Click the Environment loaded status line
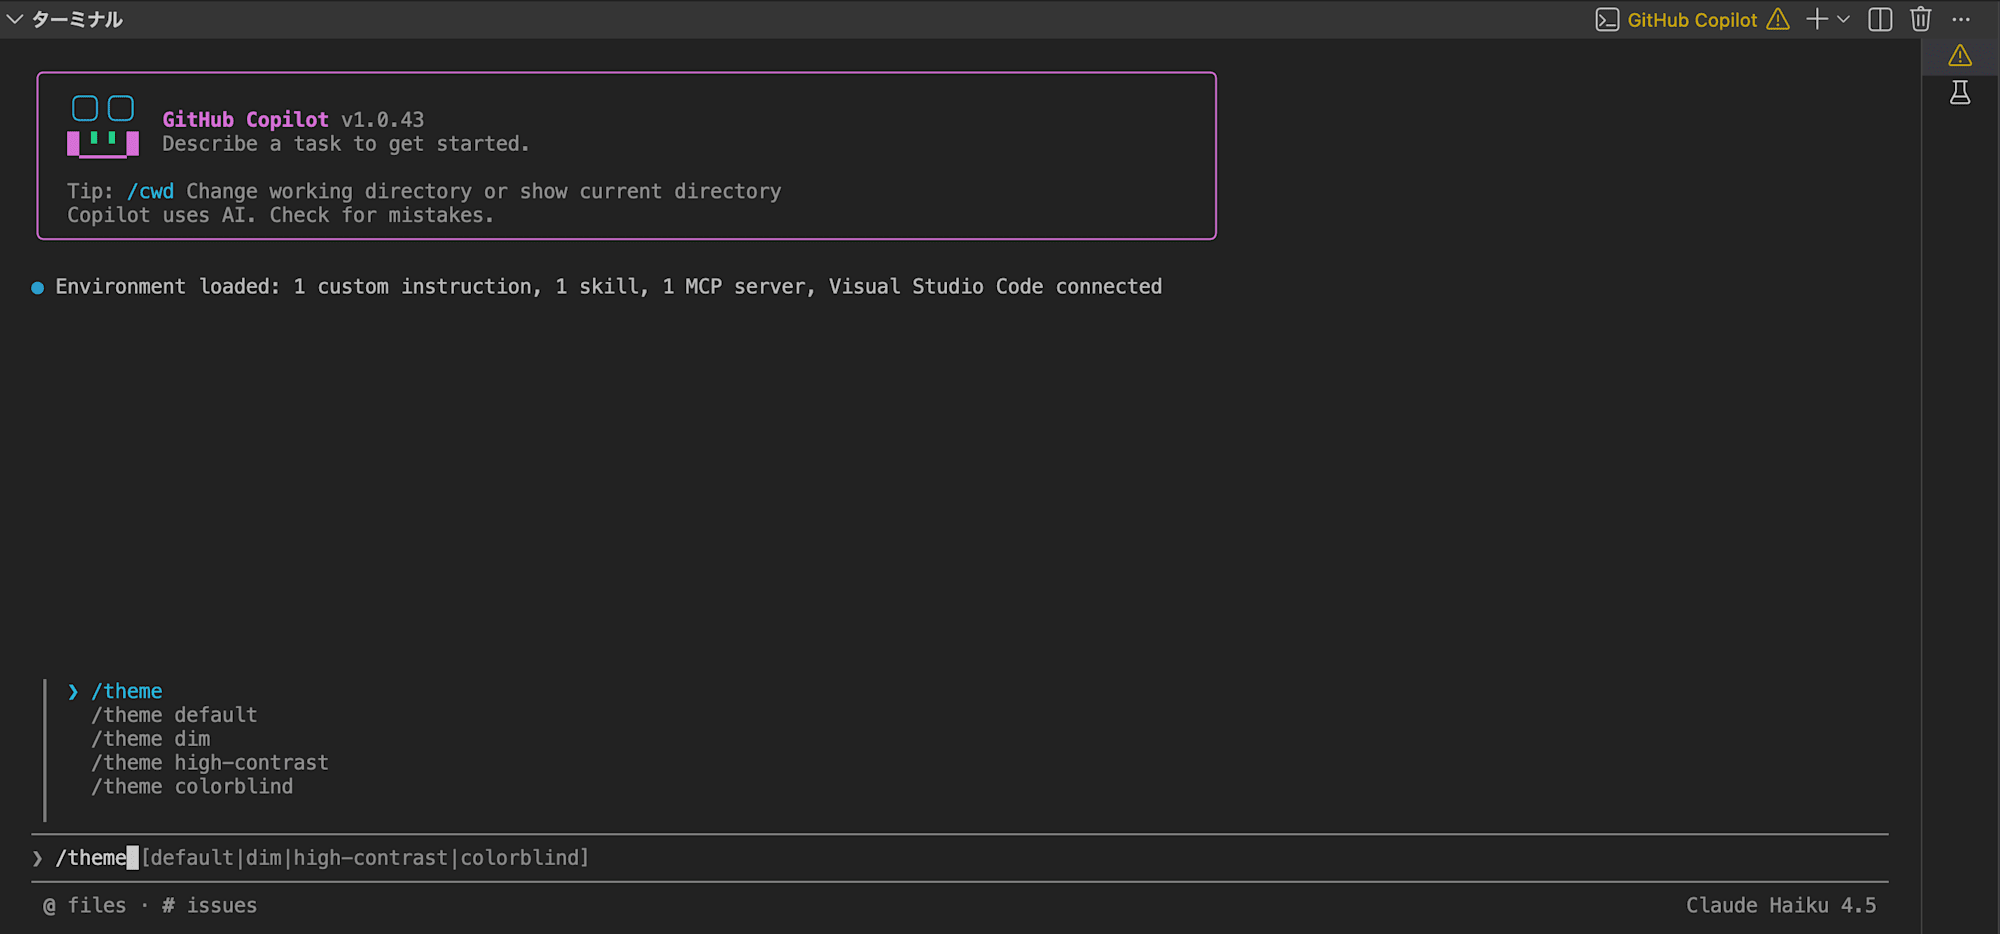The image size is (2000, 934). point(608,287)
